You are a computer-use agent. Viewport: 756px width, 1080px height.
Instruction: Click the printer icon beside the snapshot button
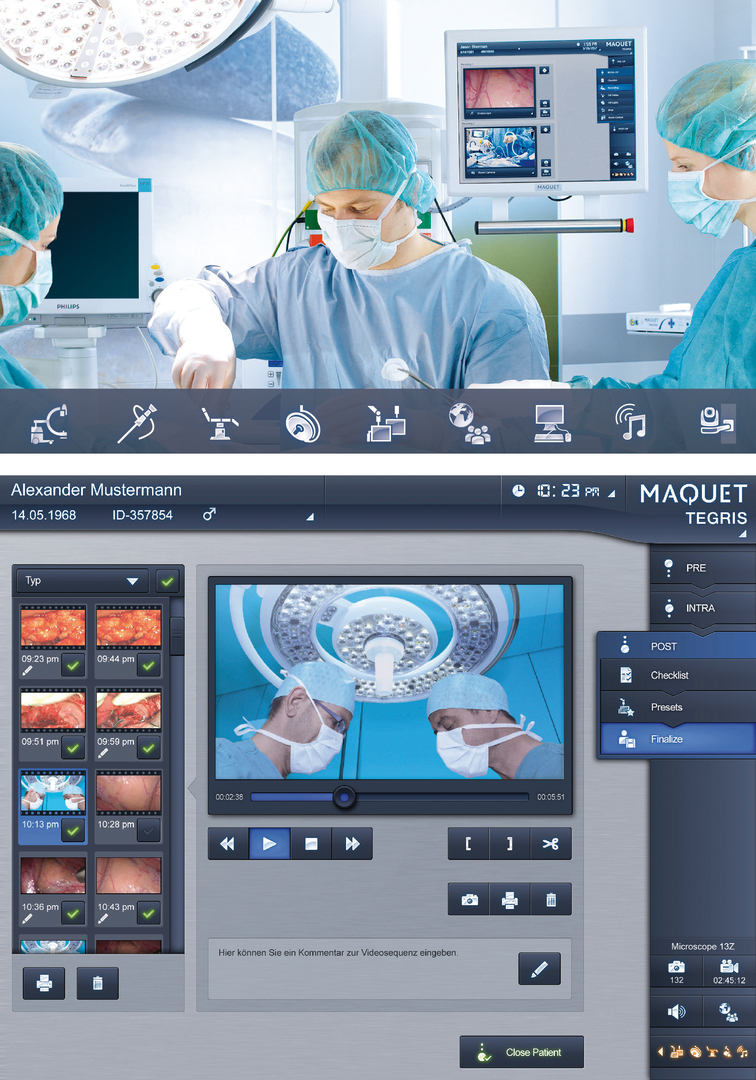(x=509, y=900)
